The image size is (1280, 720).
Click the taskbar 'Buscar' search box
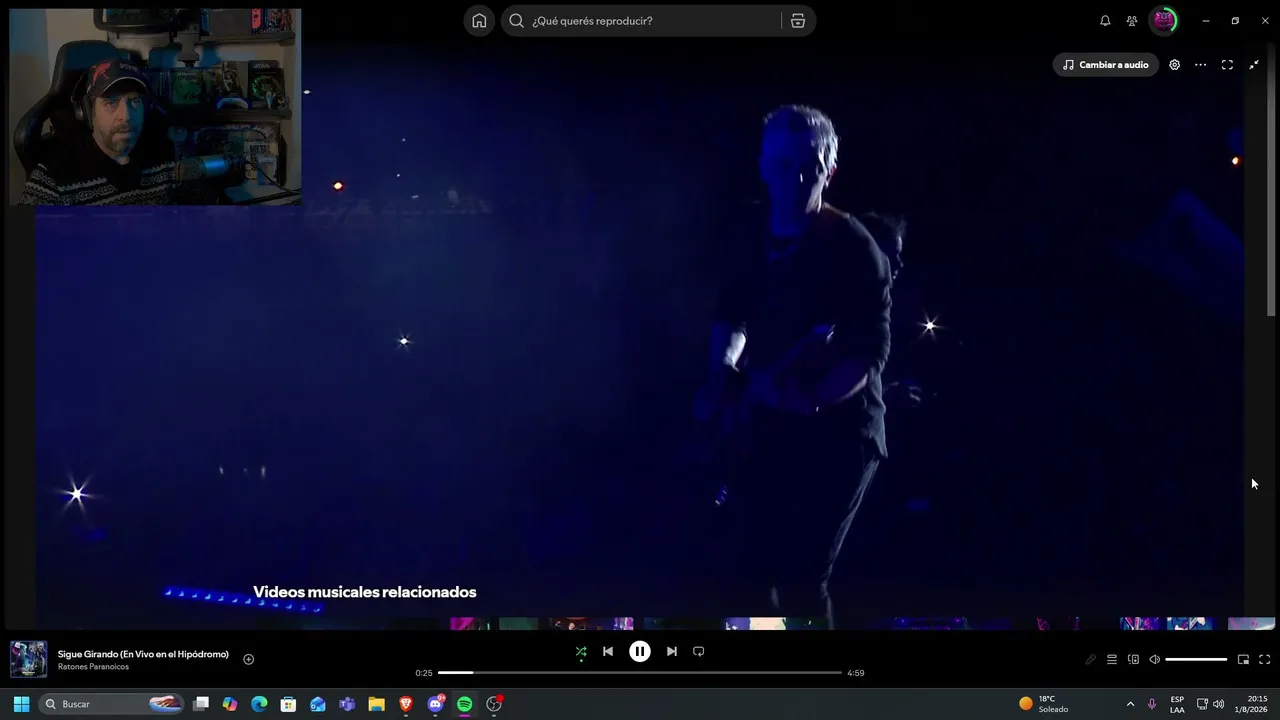pyautogui.click(x=113, y=704)
